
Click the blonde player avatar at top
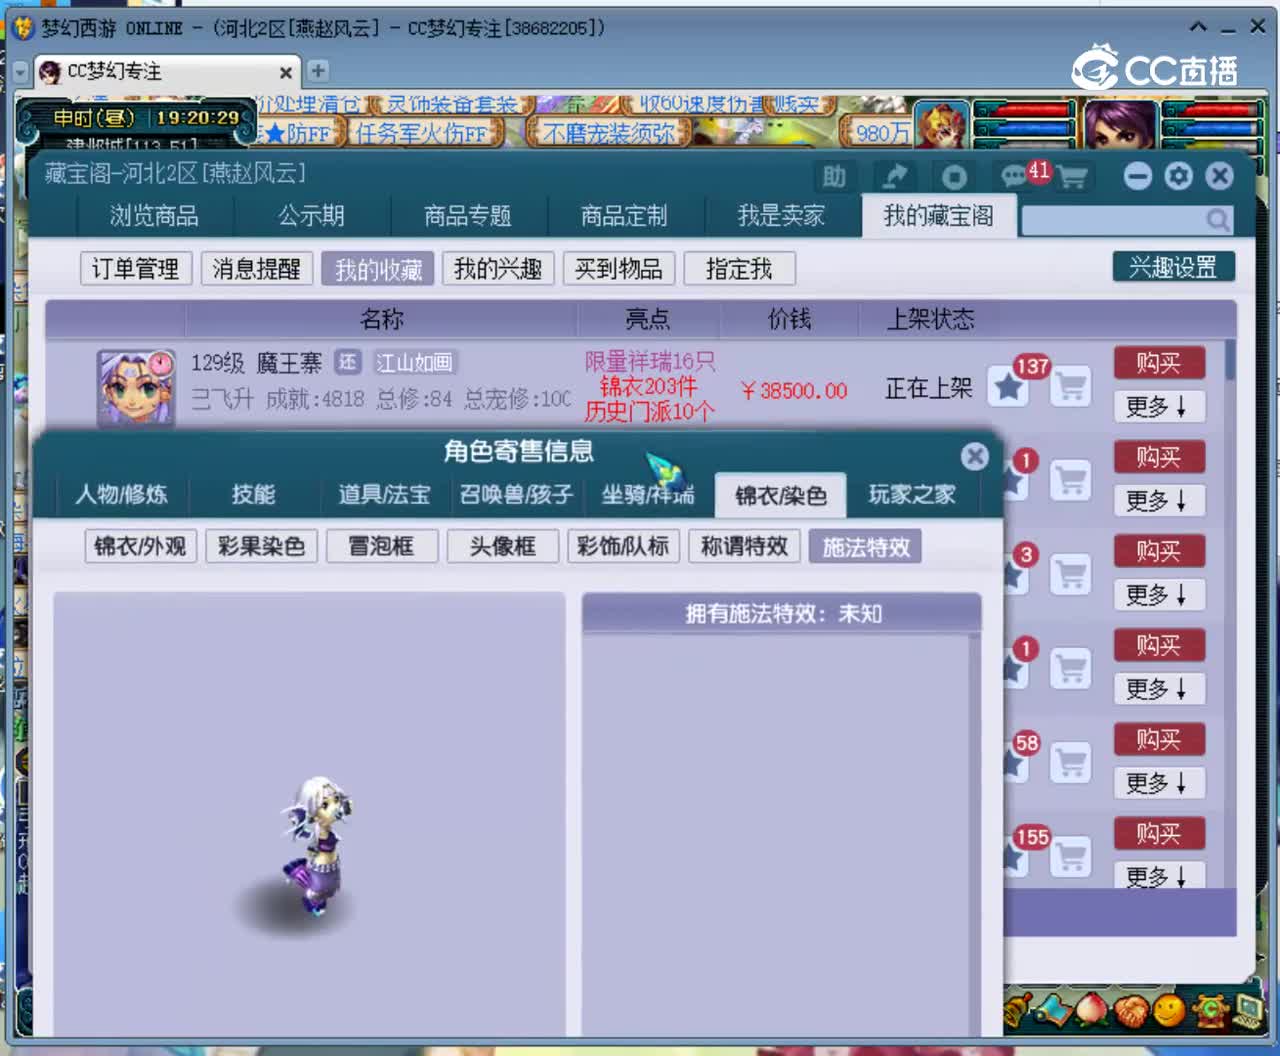click(940, 127)
